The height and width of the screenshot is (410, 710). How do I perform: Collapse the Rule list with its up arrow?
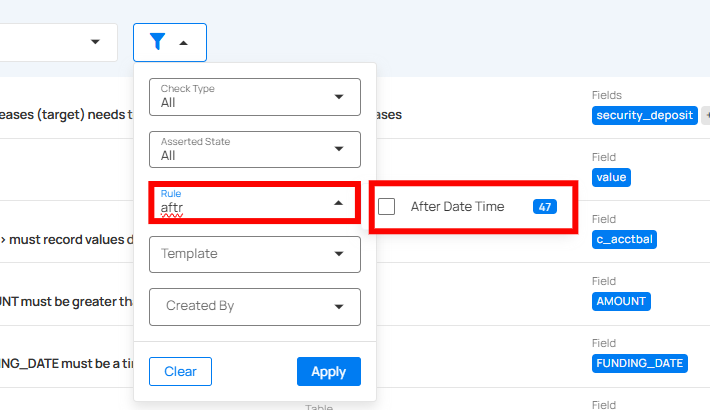click(339, 203)
